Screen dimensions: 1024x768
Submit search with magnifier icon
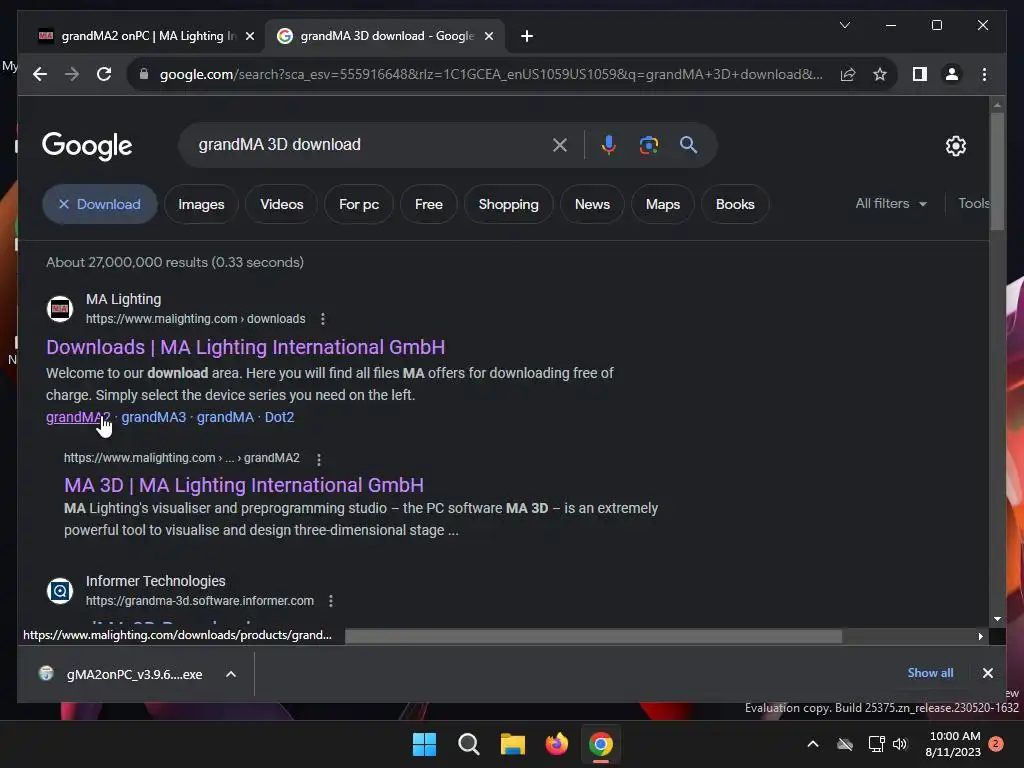(x=688, y=145)
